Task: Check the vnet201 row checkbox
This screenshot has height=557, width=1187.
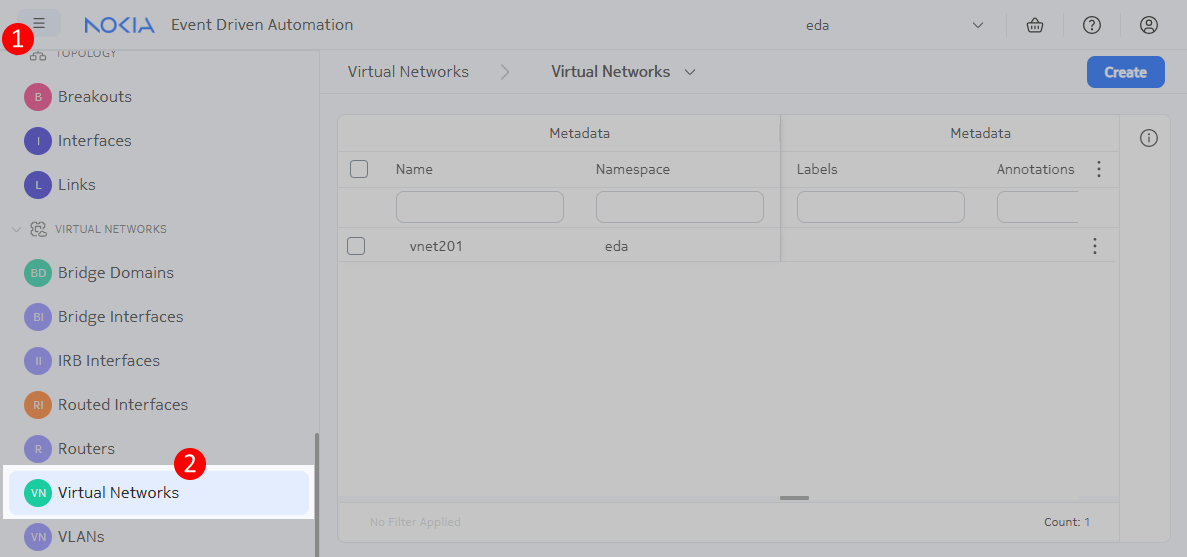Action: tap(356, 246)
